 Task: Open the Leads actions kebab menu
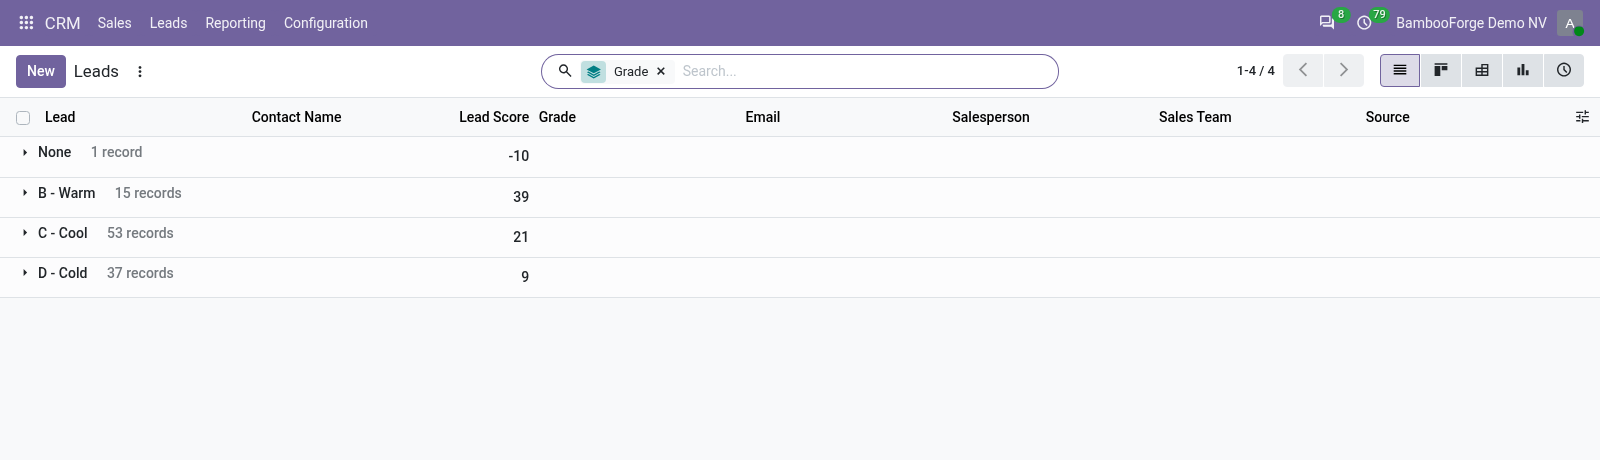tap(140, 72)
